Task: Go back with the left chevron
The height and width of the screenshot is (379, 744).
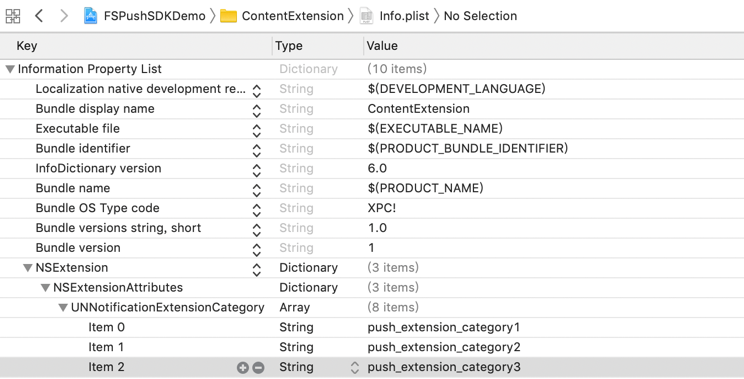Action: point(39,16)
